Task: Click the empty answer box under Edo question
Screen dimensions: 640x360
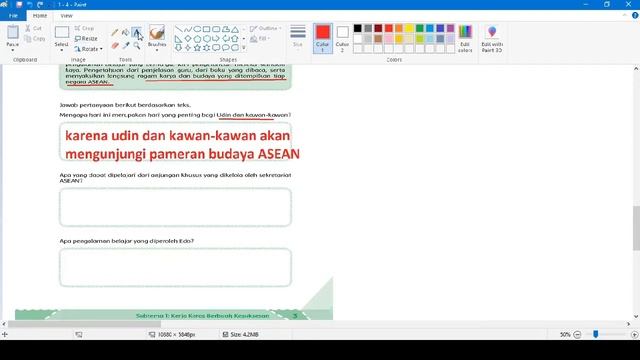Action: (x=176, y=267)
